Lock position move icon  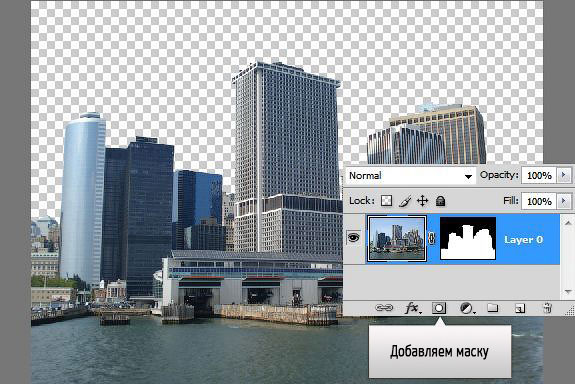pyautogui.click(x=423, y=201)
